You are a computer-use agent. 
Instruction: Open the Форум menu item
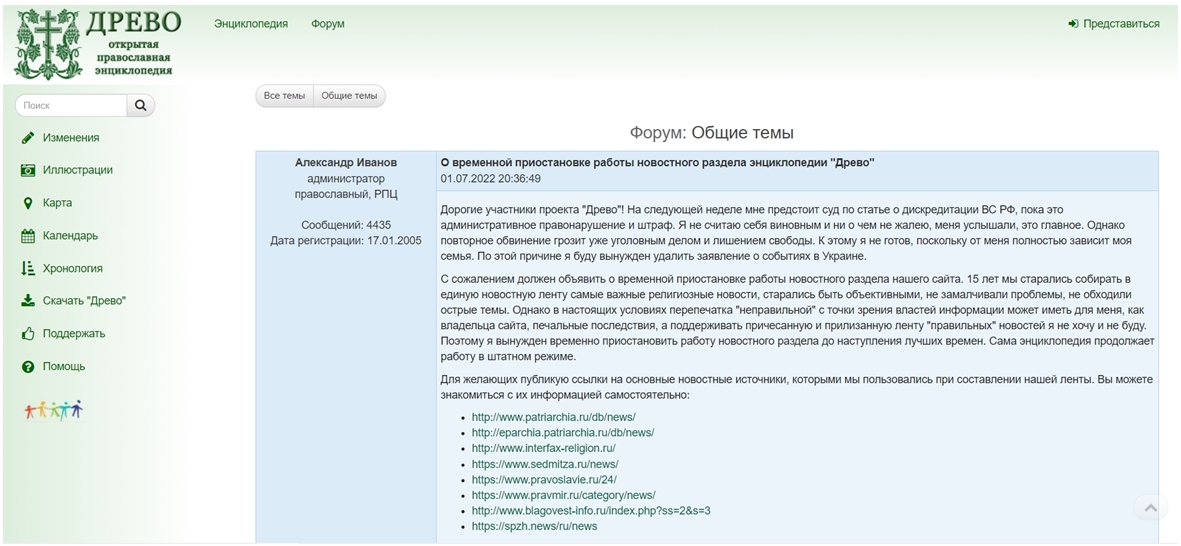(x=328, y=23)
